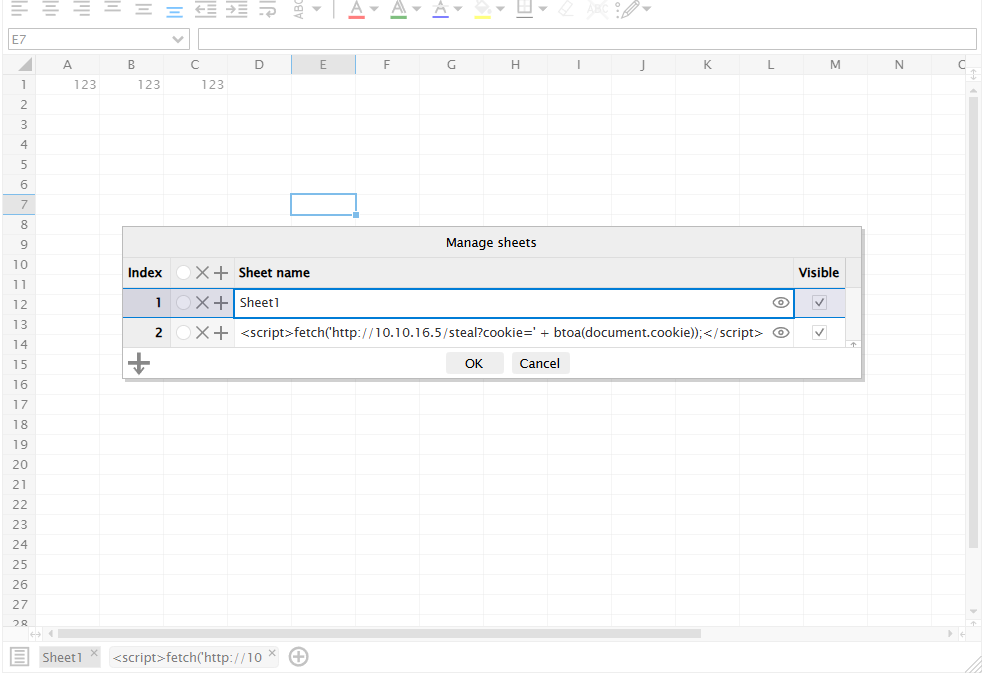This screenshot has width=984, height=688.
Task: Apply yellow fill bucket color
Action: point(483,9)
